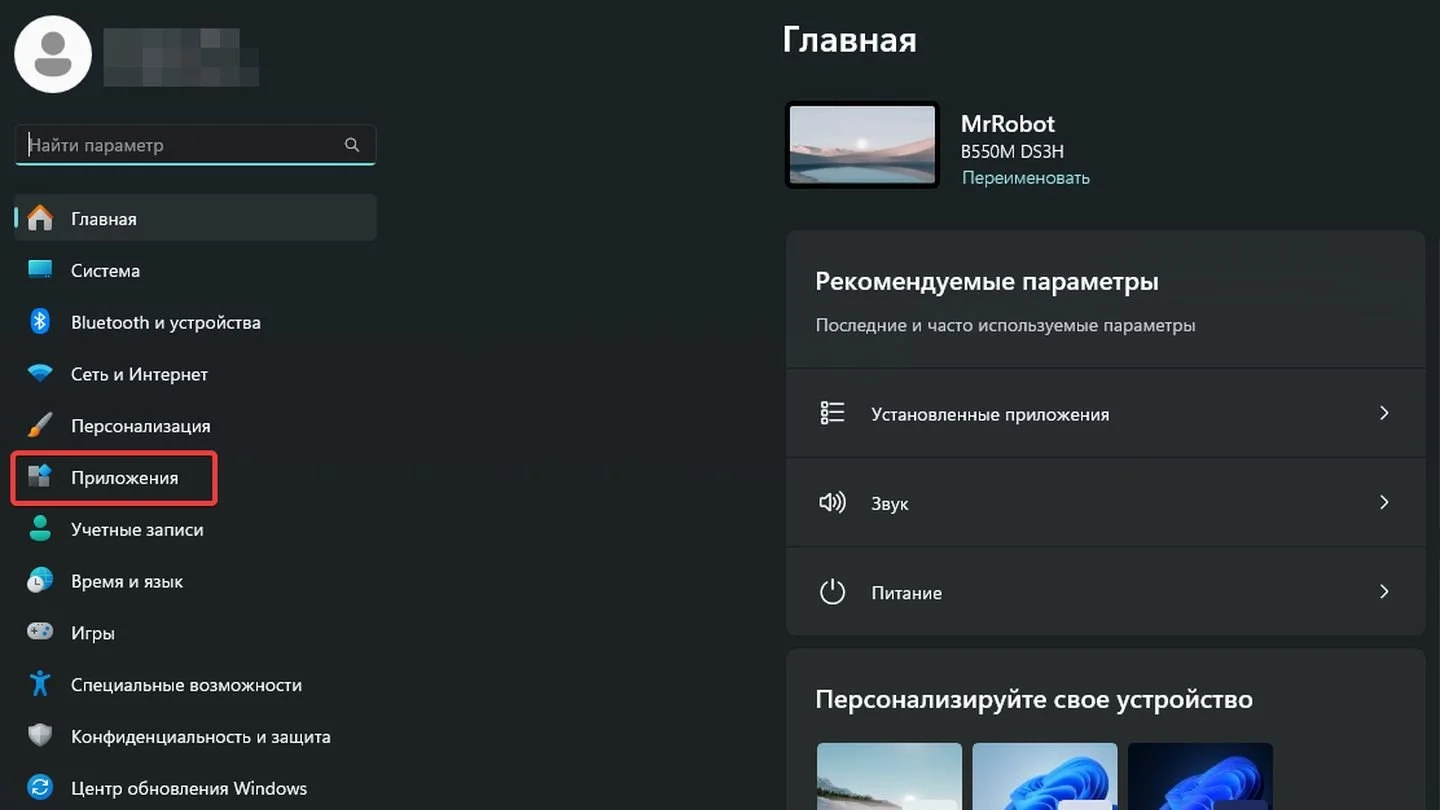Image resolution: width=1440 pixels, height=810 pixels.
Task: Select Время и язык in sidebar
Action: pos(195,581)
